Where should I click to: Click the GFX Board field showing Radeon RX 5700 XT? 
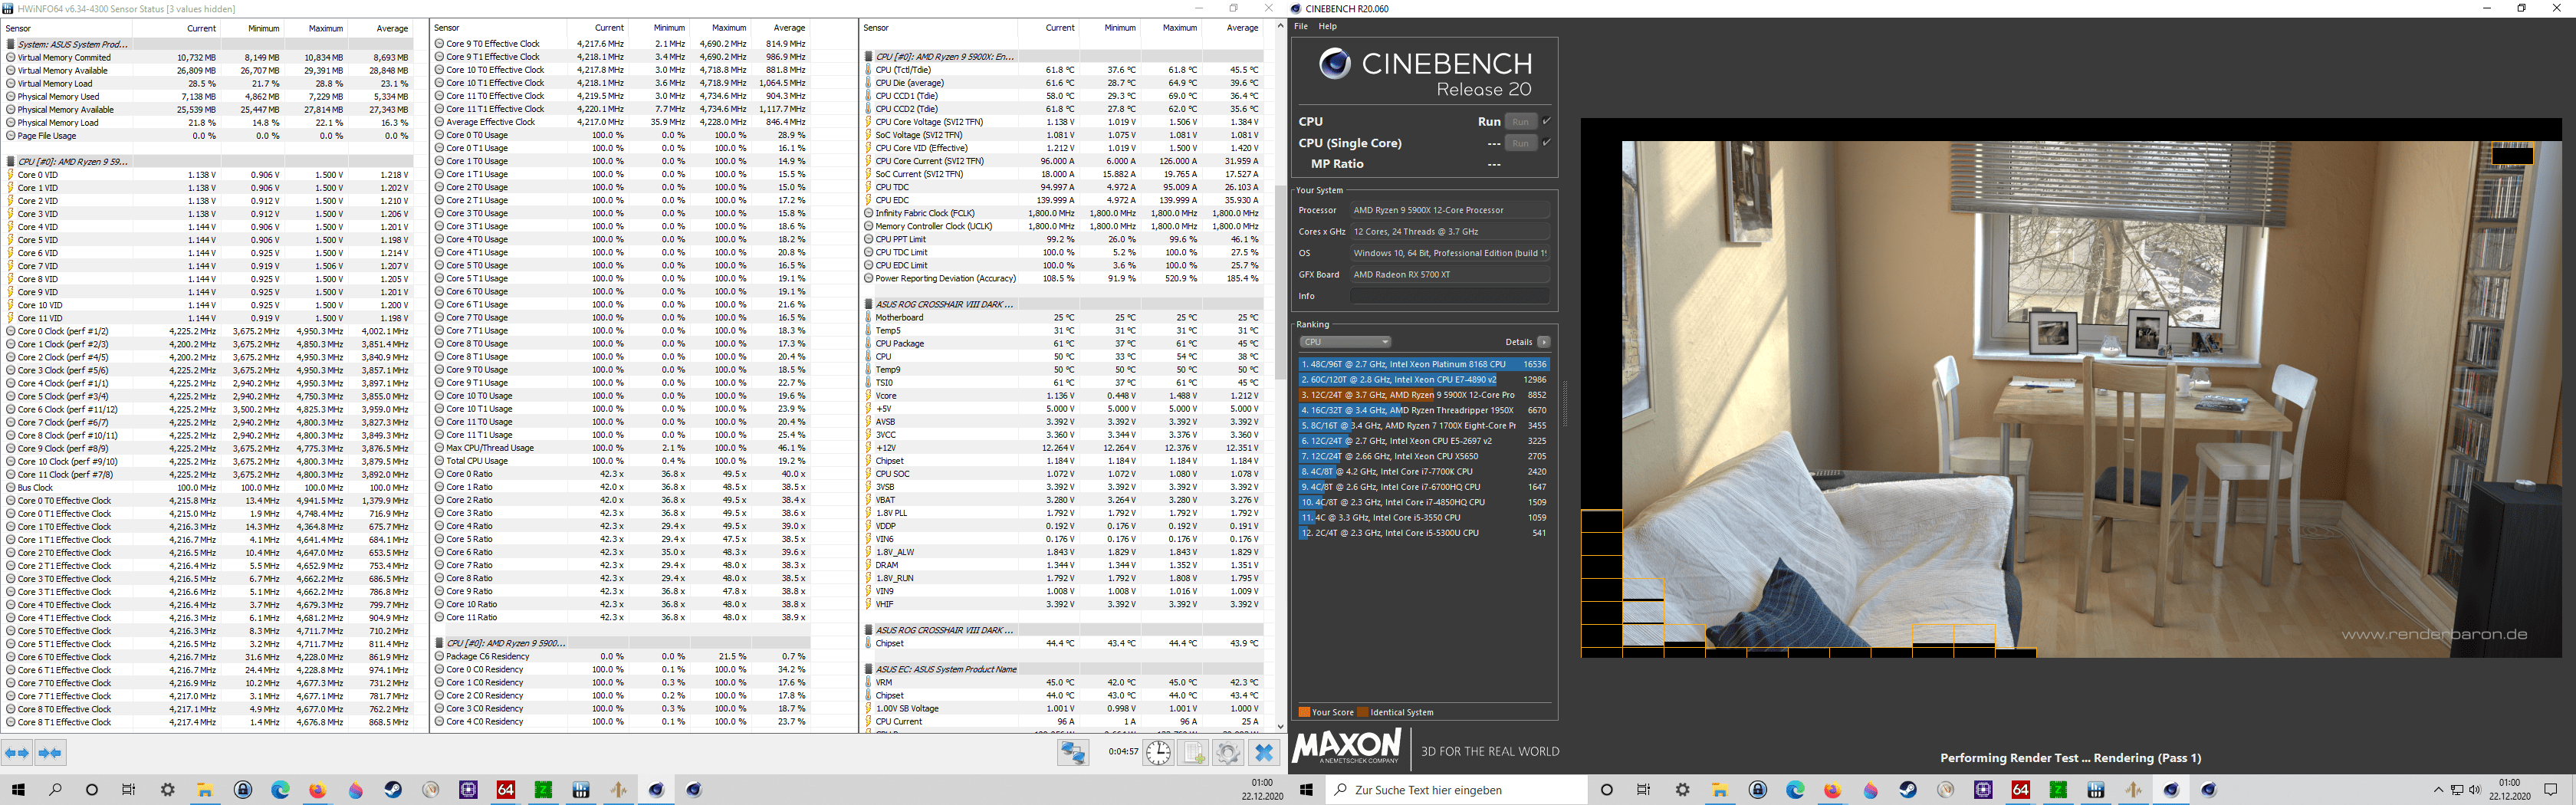[x=1449, y=274]
